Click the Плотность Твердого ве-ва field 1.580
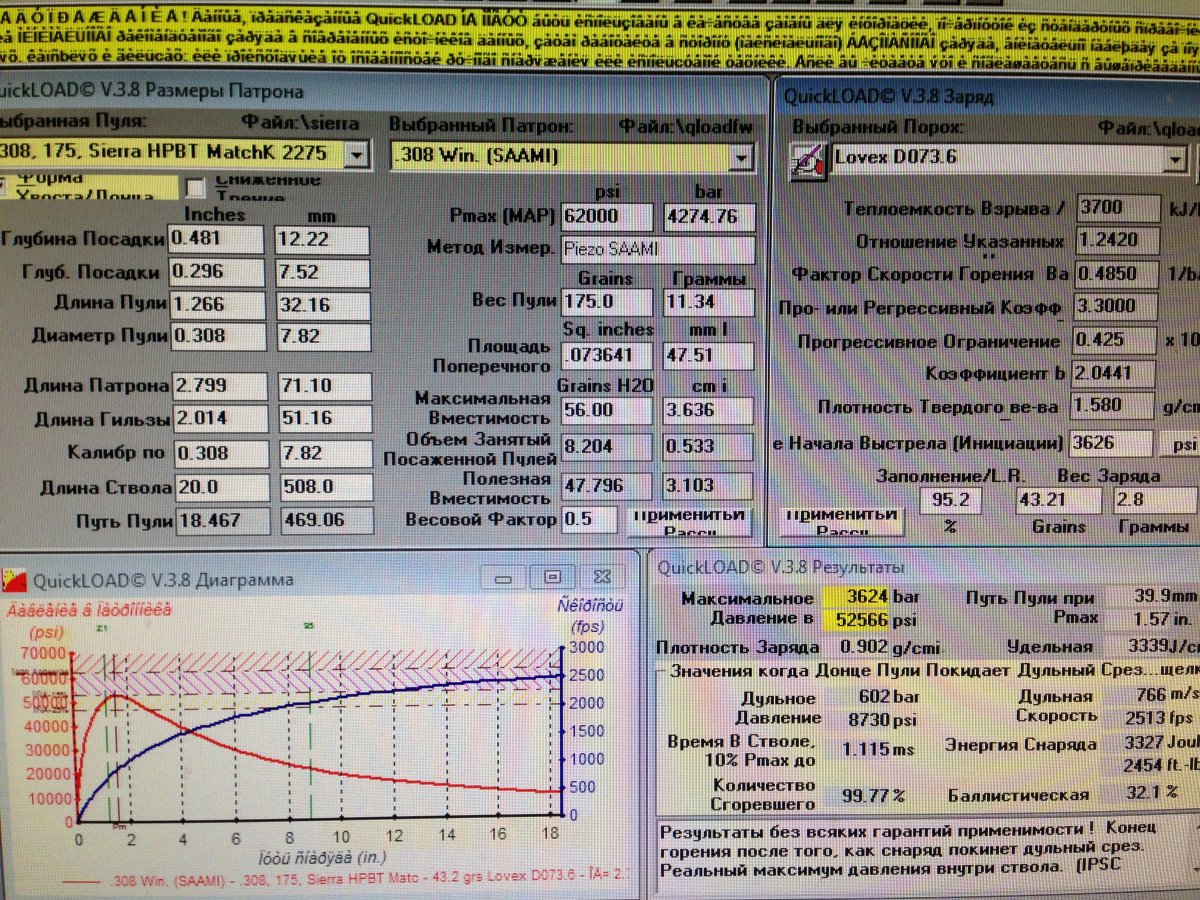The height and width of the screenshot is (900, 1200). (x=1111, y=406)
